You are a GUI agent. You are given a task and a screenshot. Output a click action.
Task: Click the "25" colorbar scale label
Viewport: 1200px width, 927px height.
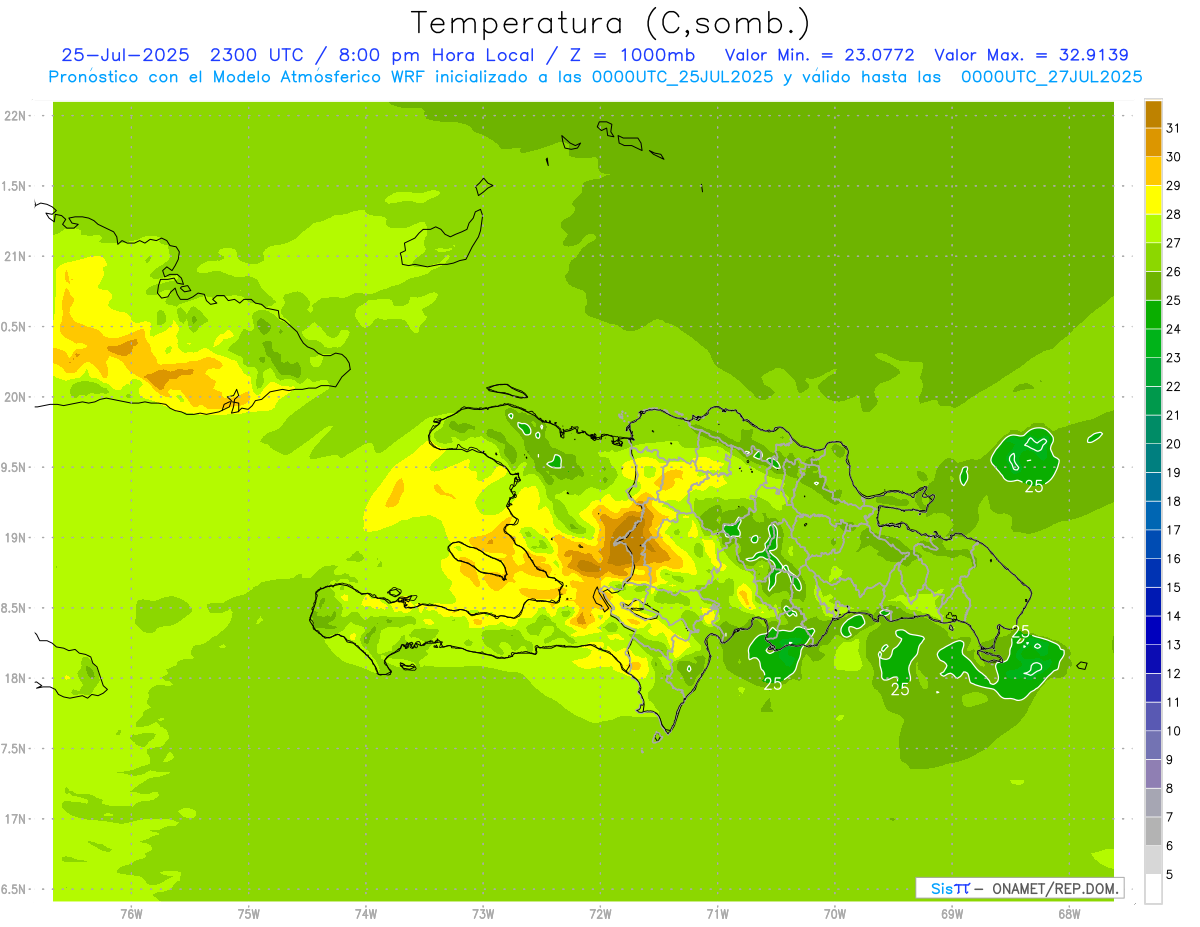(1174, 300)
